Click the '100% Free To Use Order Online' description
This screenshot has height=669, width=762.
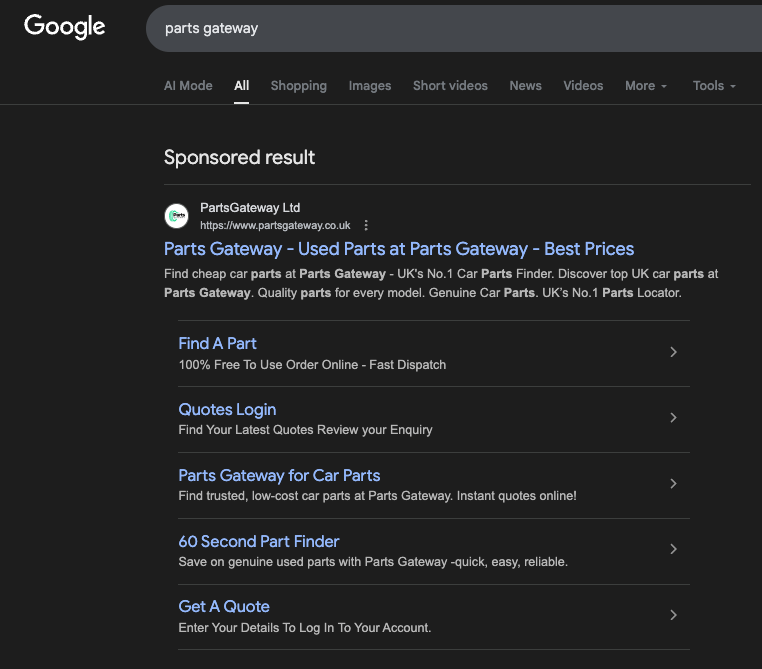click(x=312, y=365)
